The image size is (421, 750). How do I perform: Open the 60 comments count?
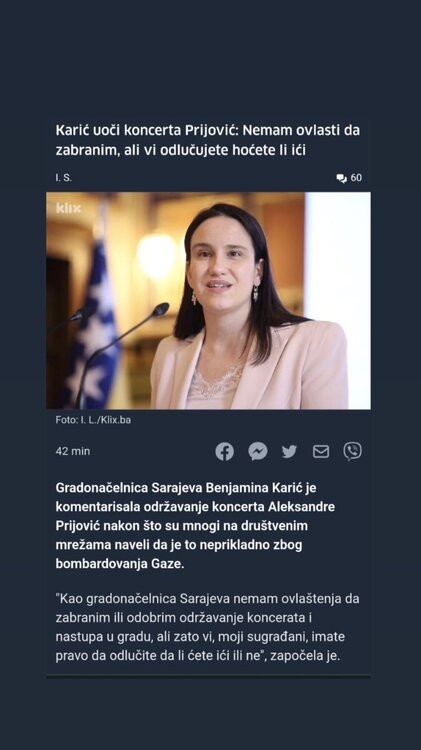tap(356, 178)
